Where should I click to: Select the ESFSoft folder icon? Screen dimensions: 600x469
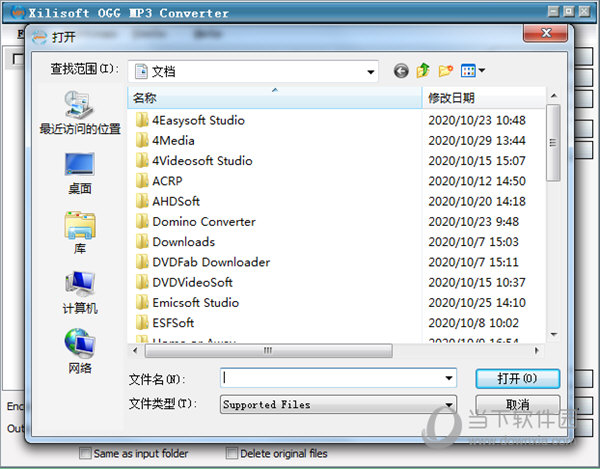[x=142, y=323]
